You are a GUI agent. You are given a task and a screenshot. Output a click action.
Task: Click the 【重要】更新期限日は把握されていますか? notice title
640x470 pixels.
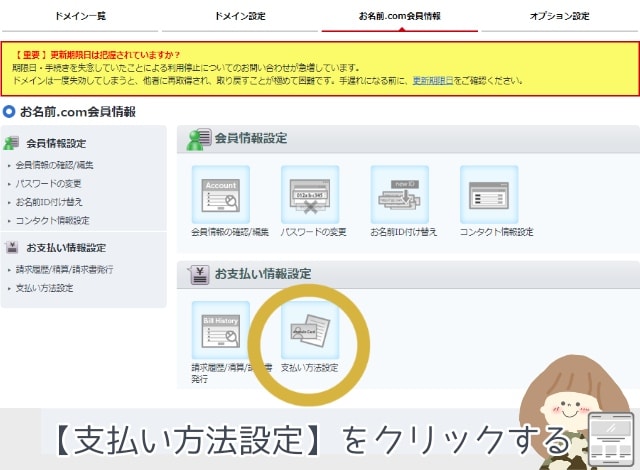pos(96,55)
